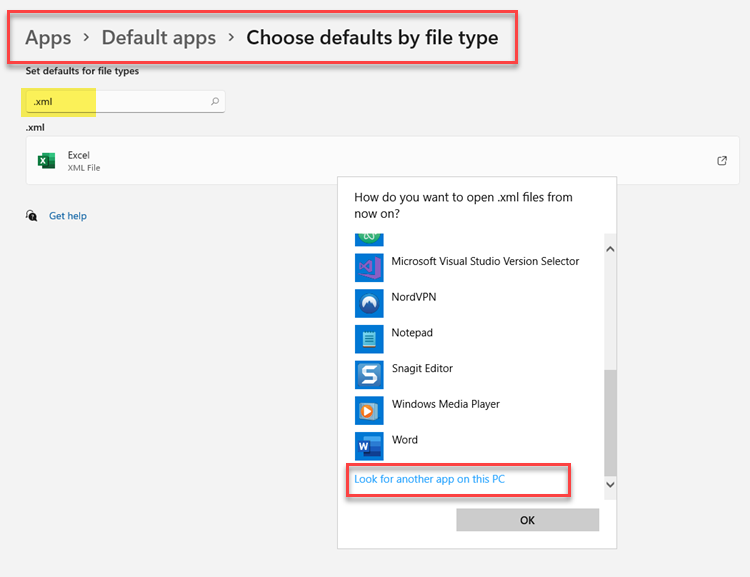Open Look for another app on this PC
This screenshot has height=577, width=750.
(x=429, y=479)
